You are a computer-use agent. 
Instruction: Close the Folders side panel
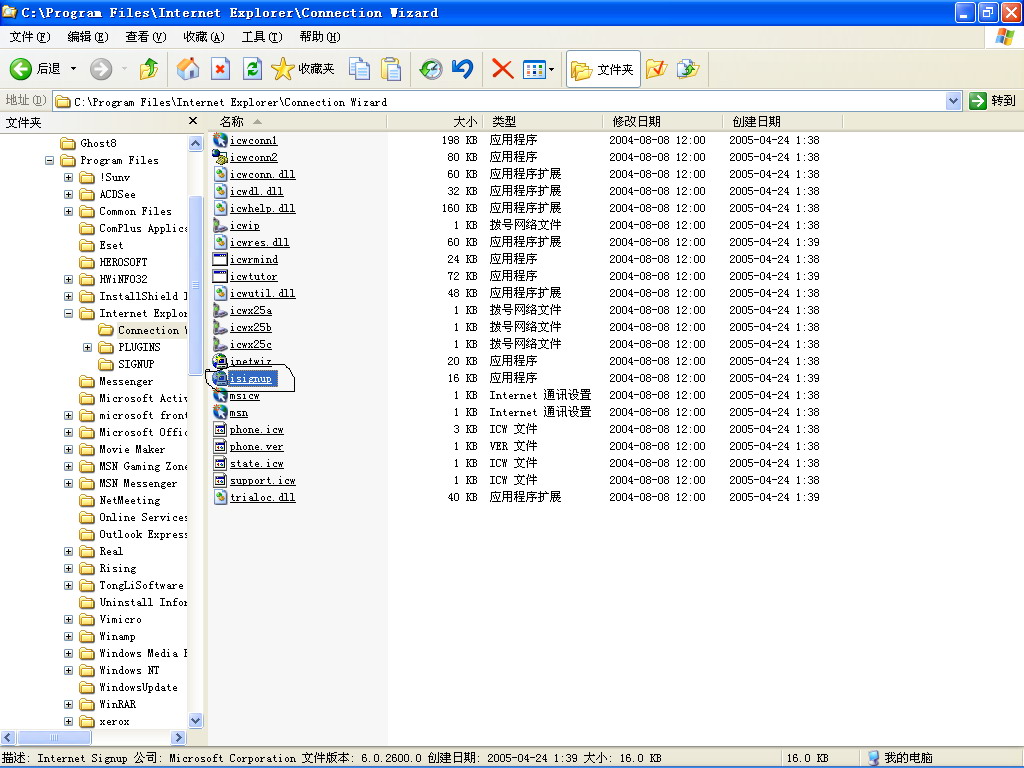[193, 121]
